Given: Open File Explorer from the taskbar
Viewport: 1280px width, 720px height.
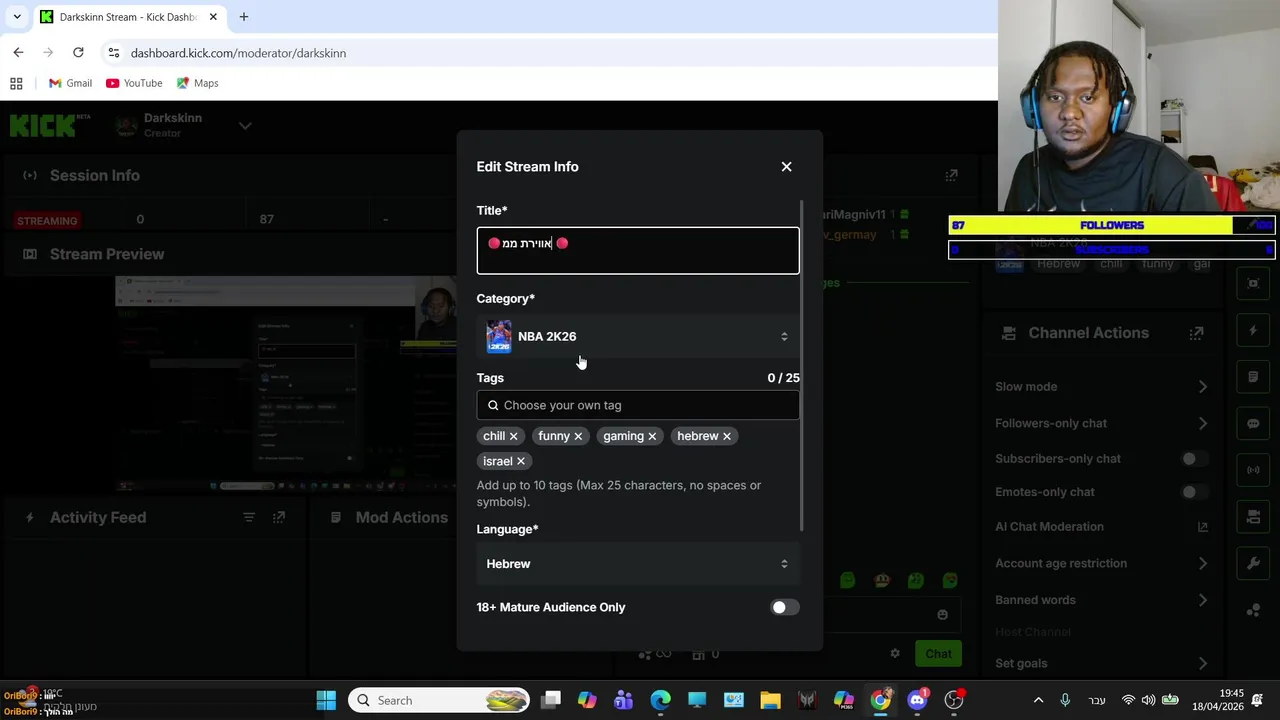Looking at the screenshot, I should click(x=770, y=701).
